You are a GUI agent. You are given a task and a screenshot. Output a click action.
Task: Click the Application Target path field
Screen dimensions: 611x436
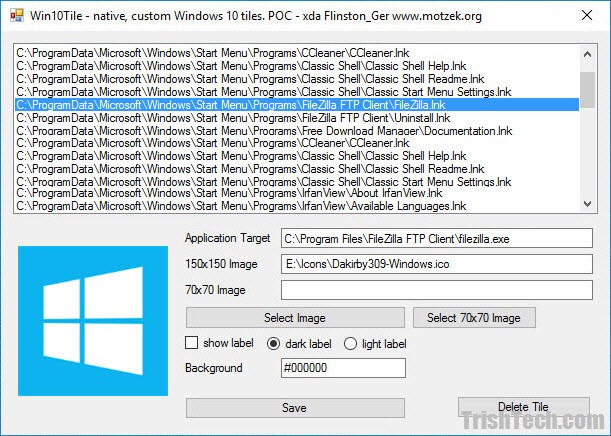(437, 238)
